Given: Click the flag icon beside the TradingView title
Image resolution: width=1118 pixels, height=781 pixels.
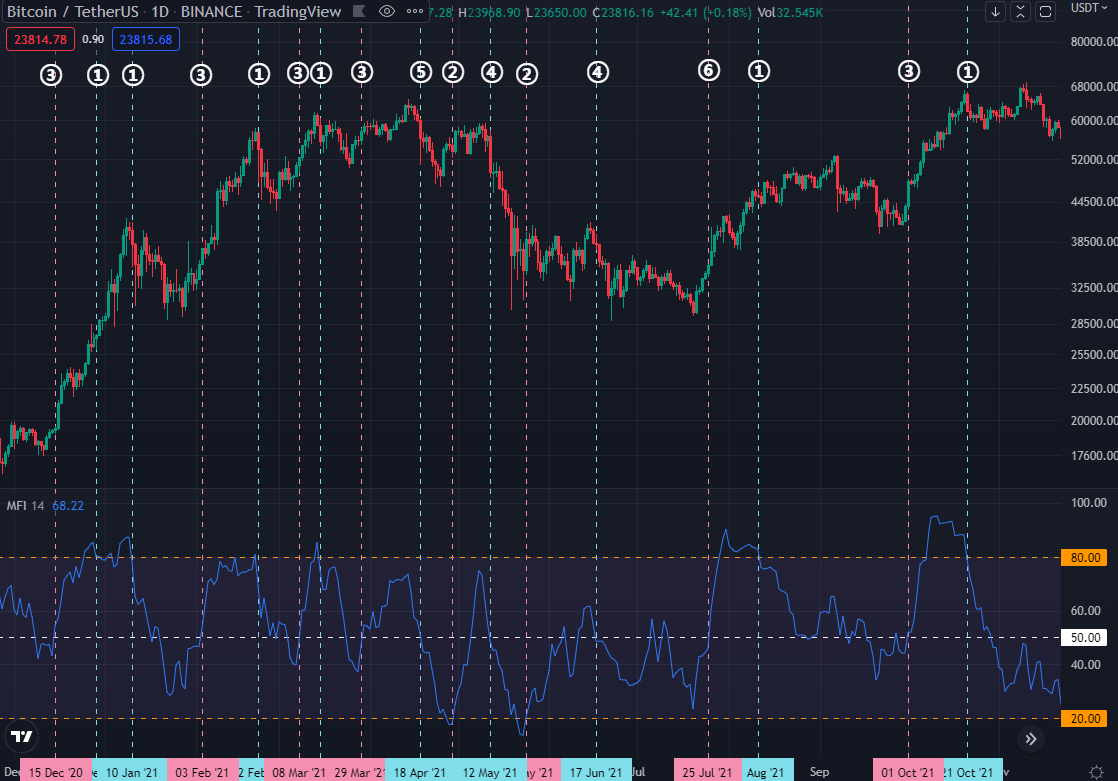Looking at the screenshot, I should tap(359, 11).
